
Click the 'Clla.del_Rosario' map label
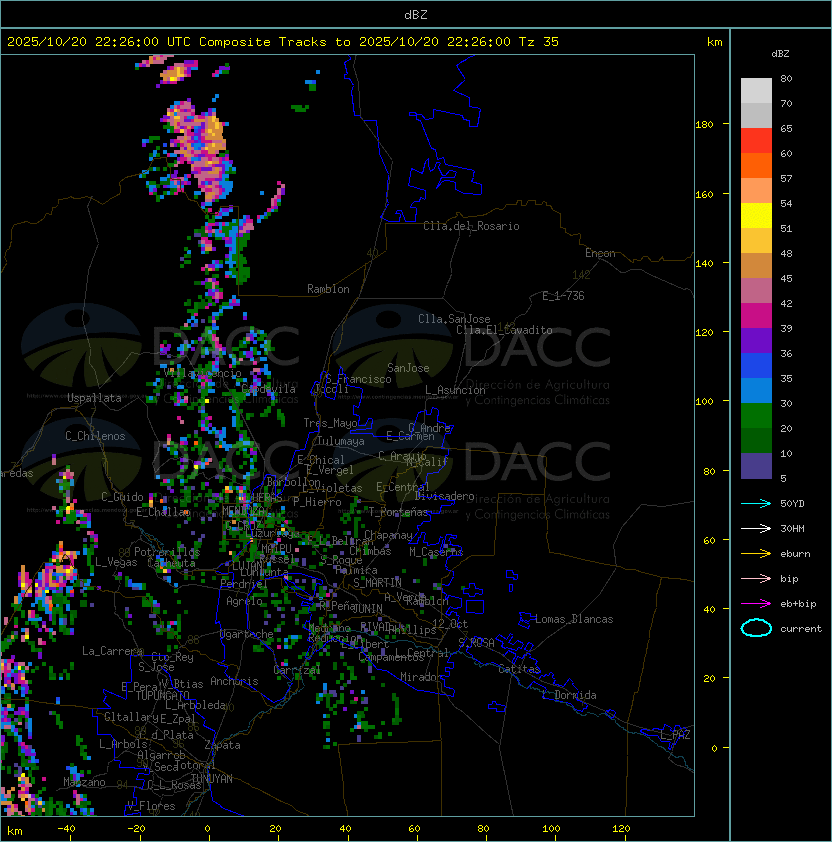(471, 226)
